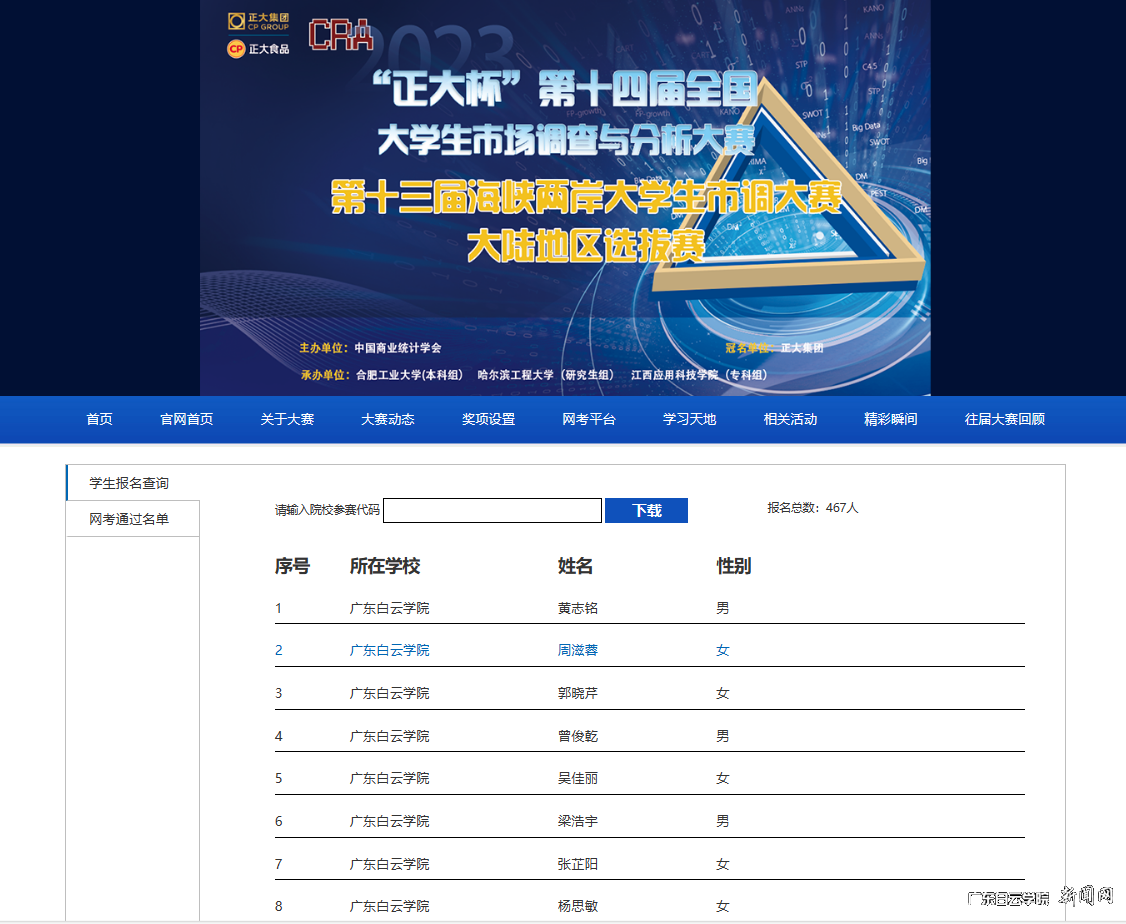
Task: Open the 学习天地 menu item
Action: pos(689,419)
